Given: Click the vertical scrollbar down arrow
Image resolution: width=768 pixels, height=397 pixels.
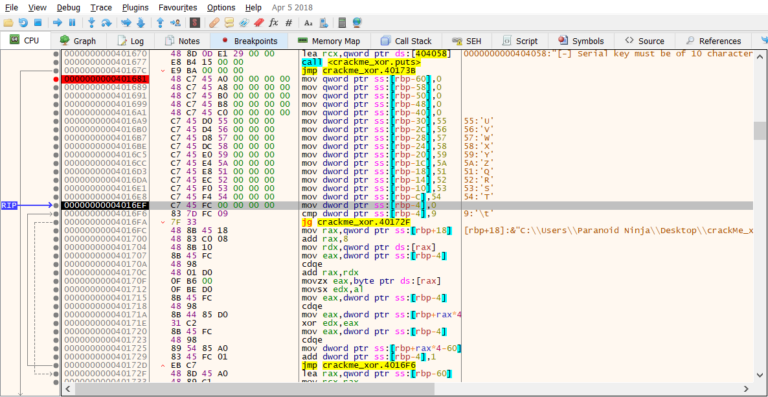Looking at the screenshot, I should tap(760, 376).
